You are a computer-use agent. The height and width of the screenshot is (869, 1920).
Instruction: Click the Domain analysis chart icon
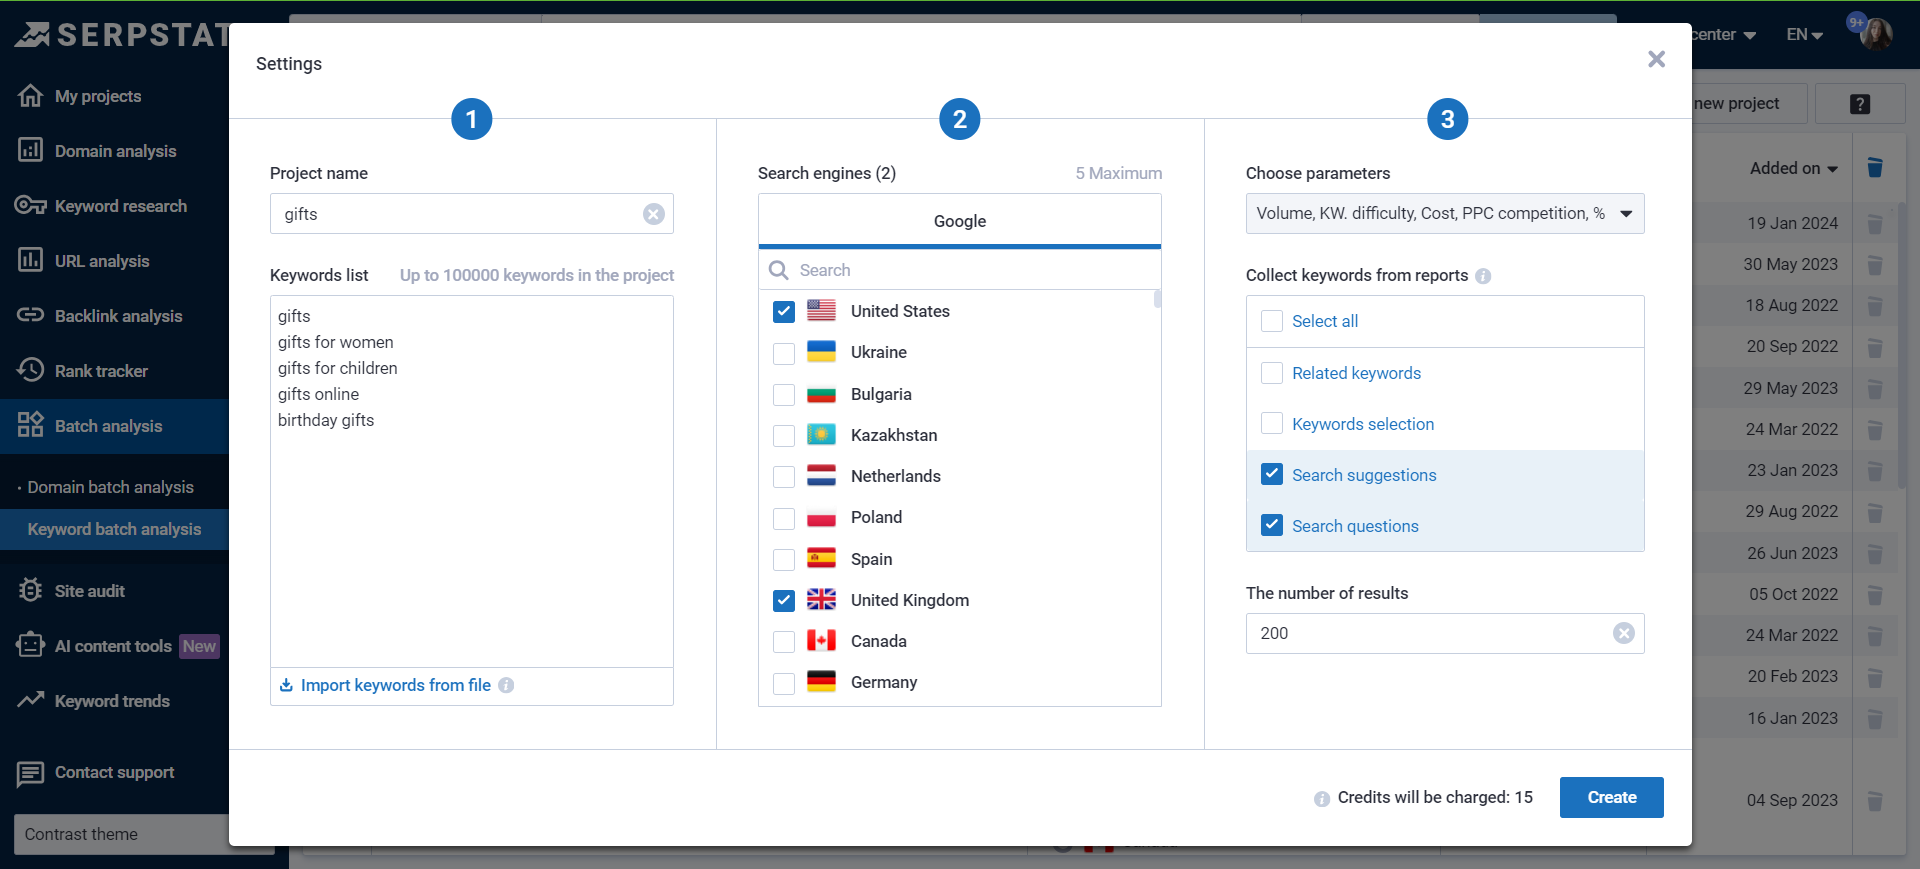(x=31, y=151)
